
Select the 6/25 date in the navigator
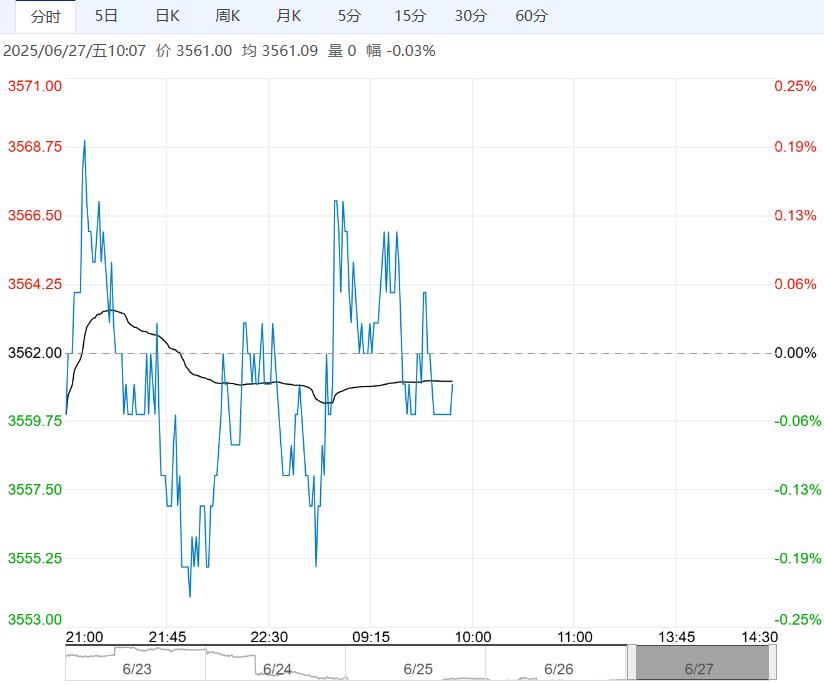417,668
